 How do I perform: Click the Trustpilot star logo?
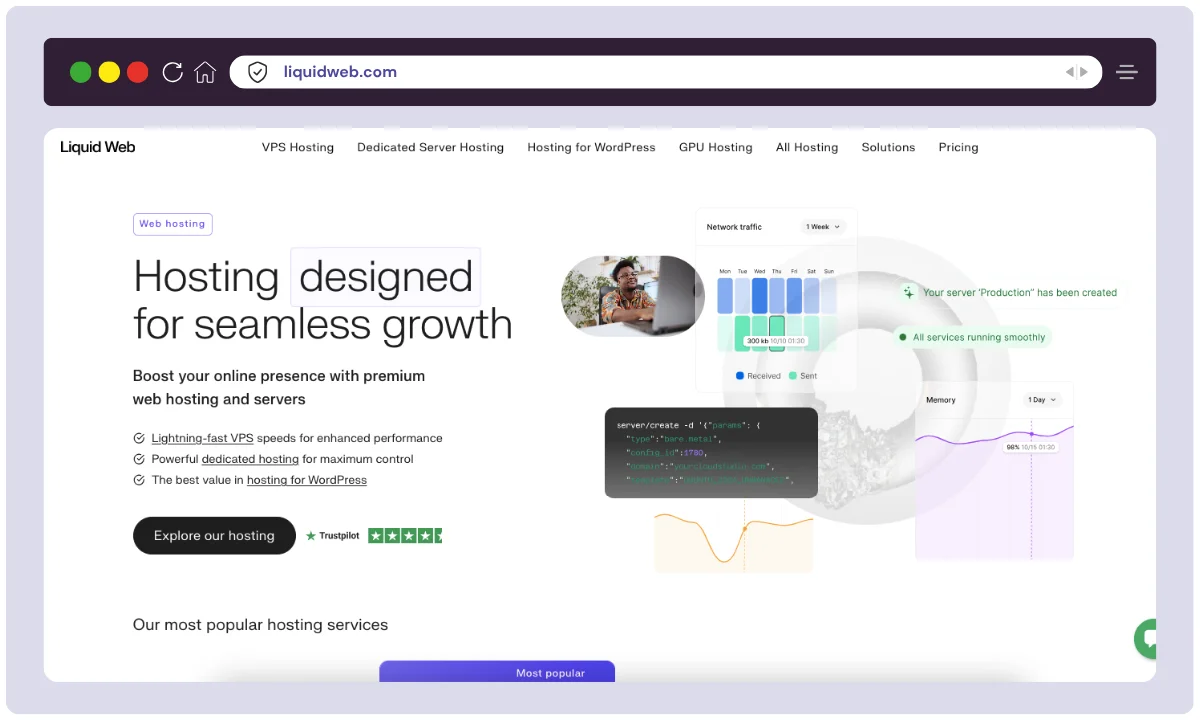[x=311, y=536]
